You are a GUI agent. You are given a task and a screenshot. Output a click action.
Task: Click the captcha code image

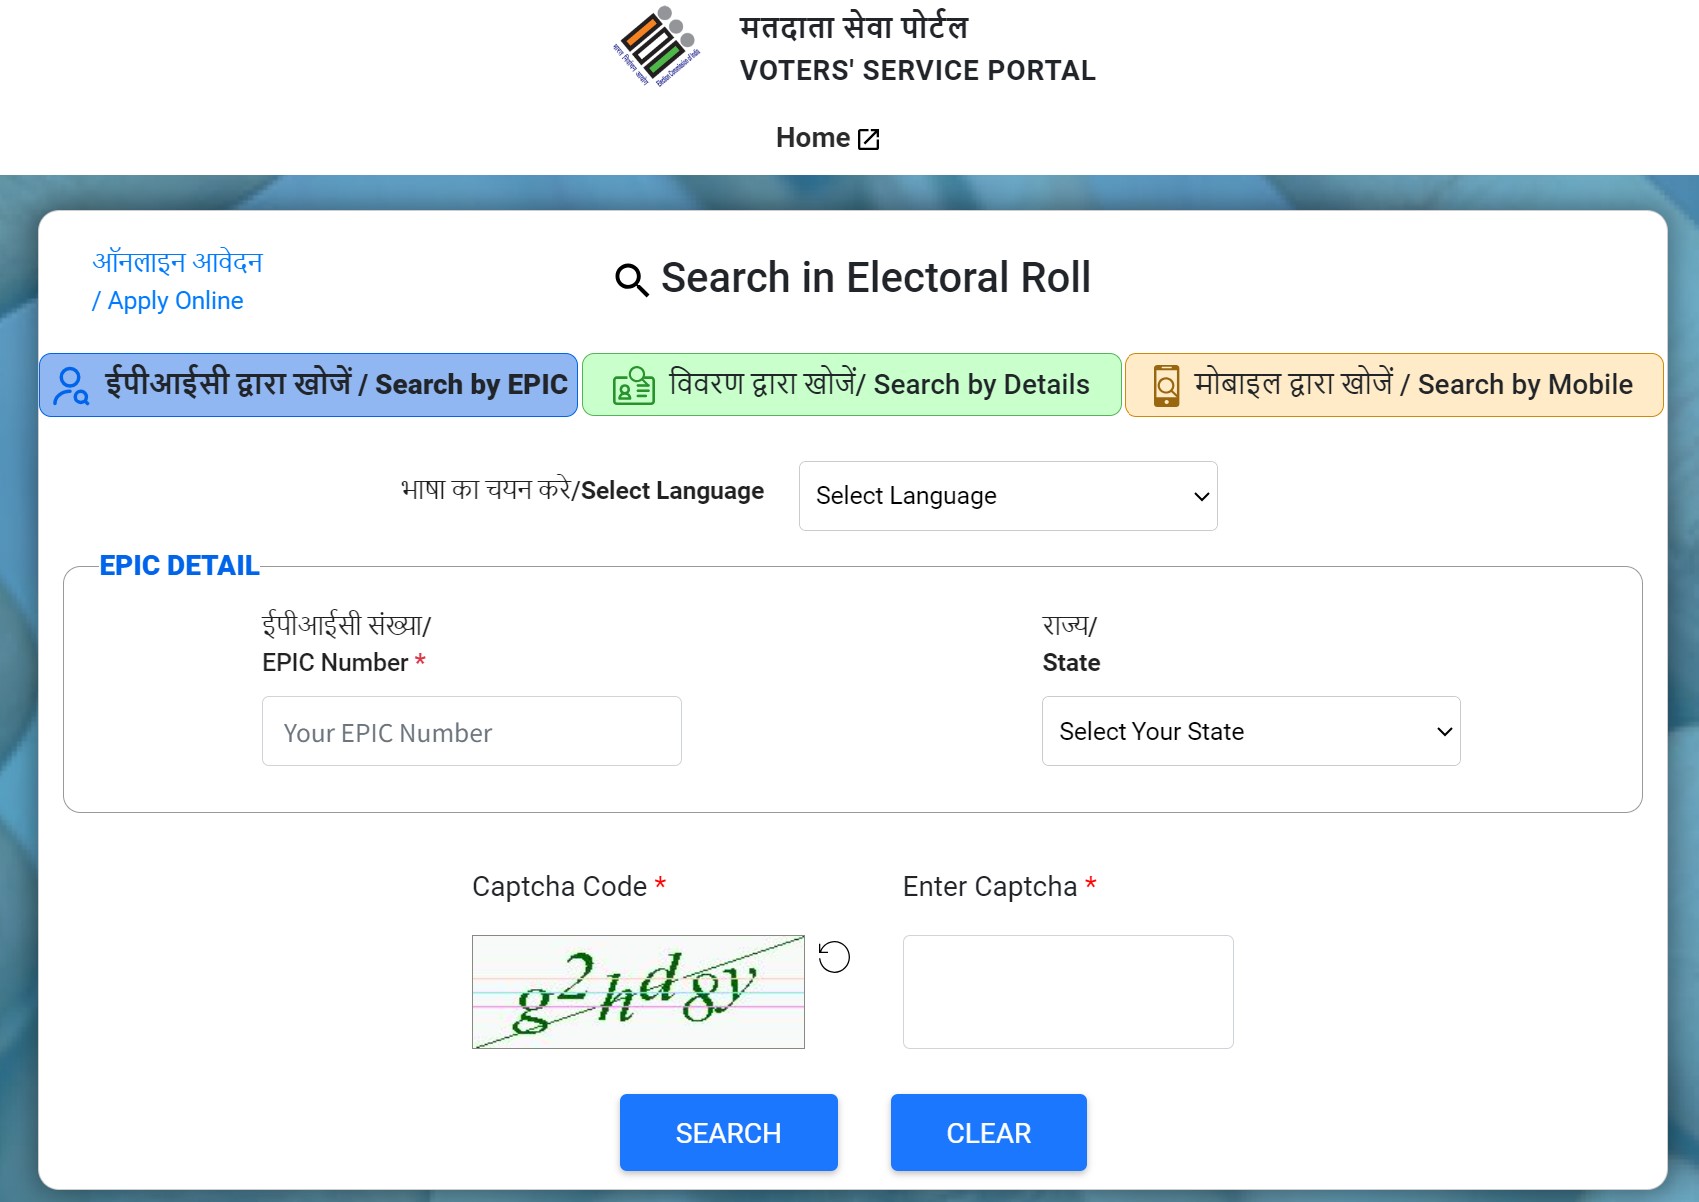(638, 992)
